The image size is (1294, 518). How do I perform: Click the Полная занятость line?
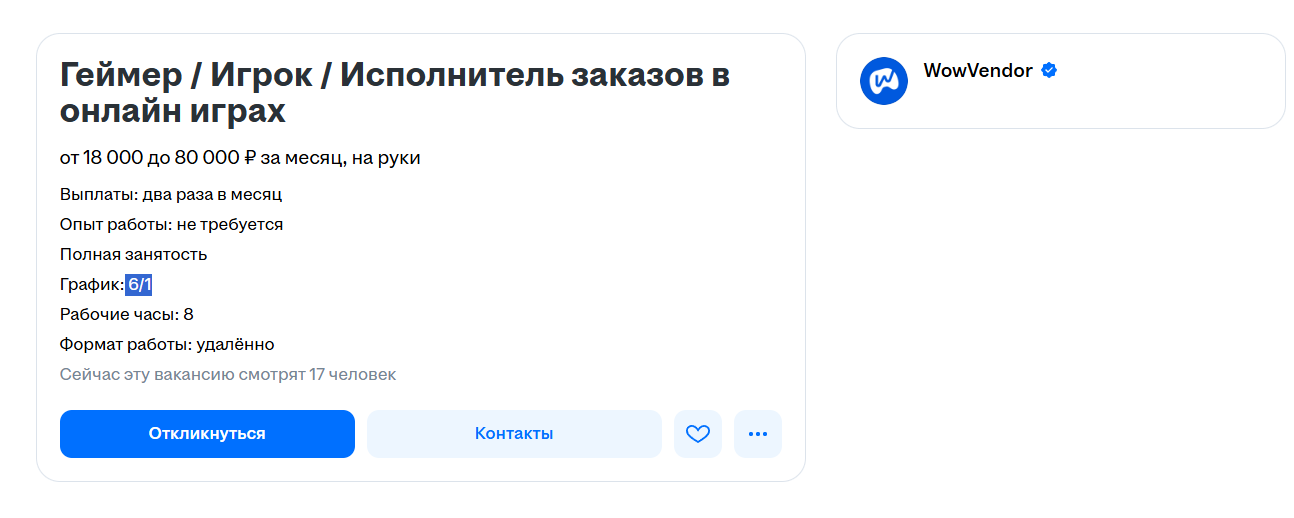134,254
